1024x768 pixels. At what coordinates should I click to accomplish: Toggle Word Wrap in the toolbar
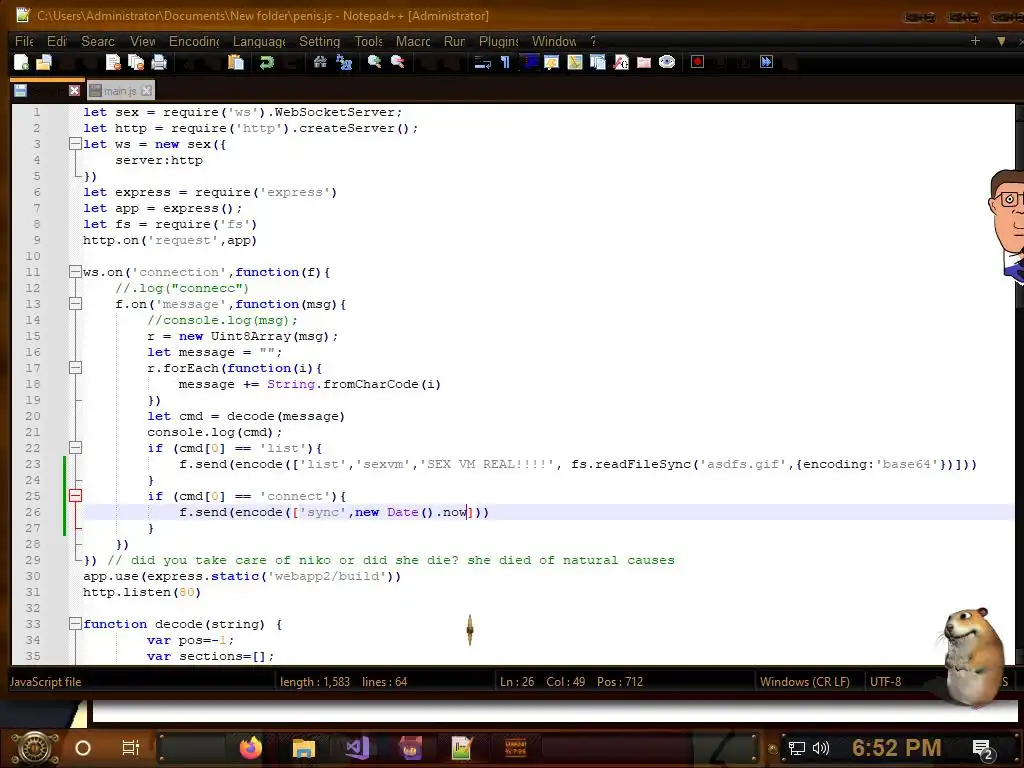pos(483,62)
